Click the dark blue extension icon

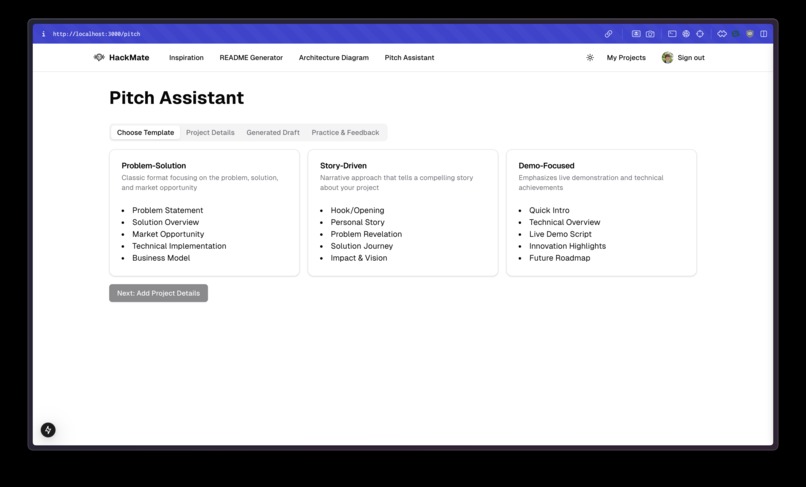(736, 34)
